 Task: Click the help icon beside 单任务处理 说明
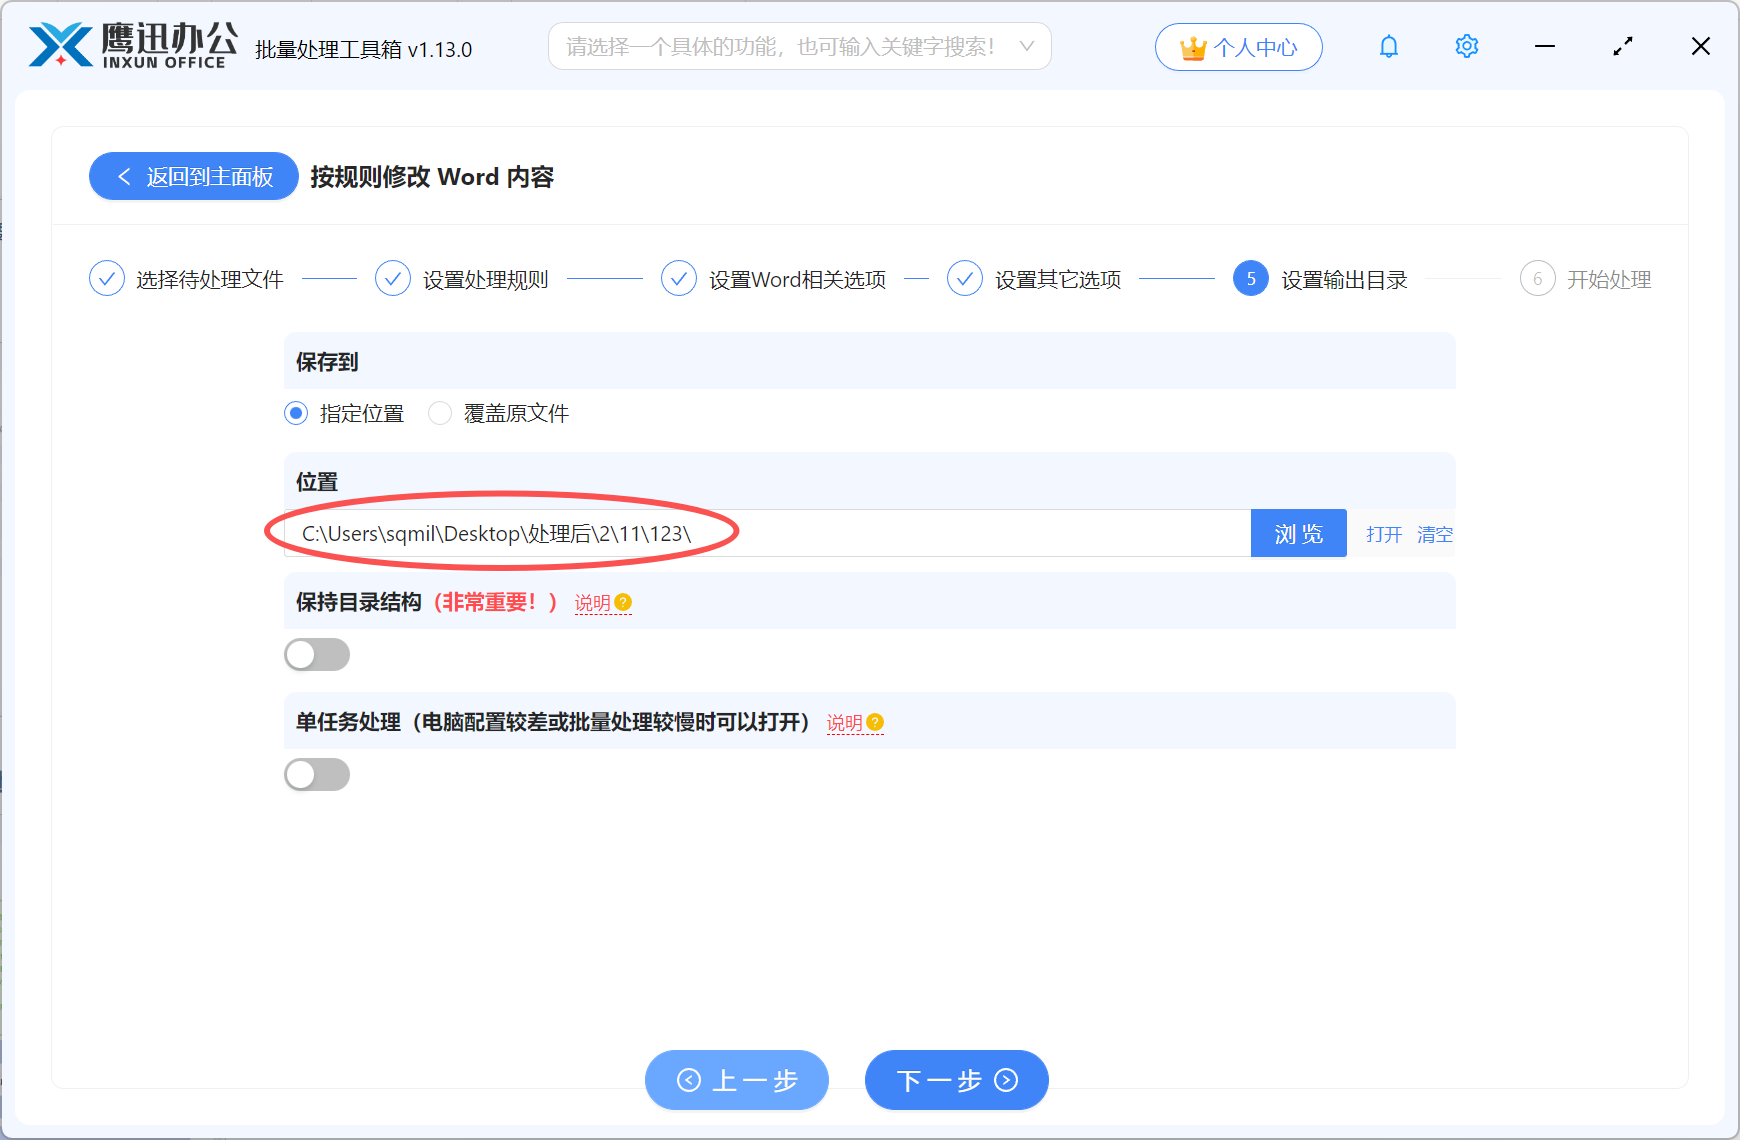pyautogui.click(x=875, y=721)
